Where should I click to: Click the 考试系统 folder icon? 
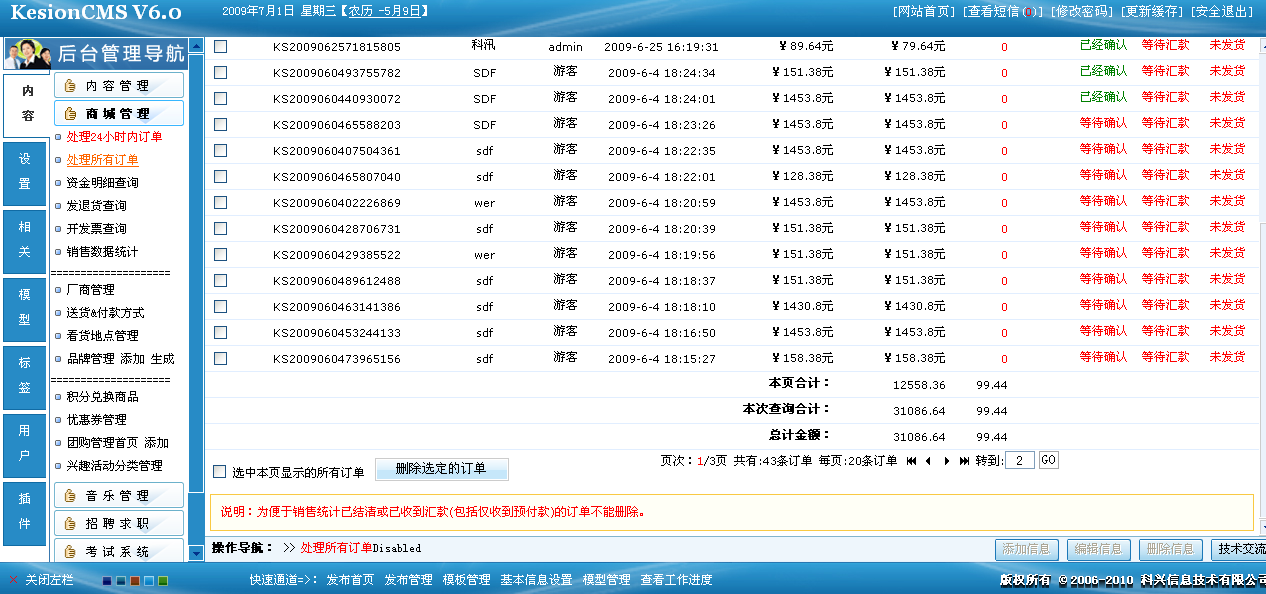[70, 553]
